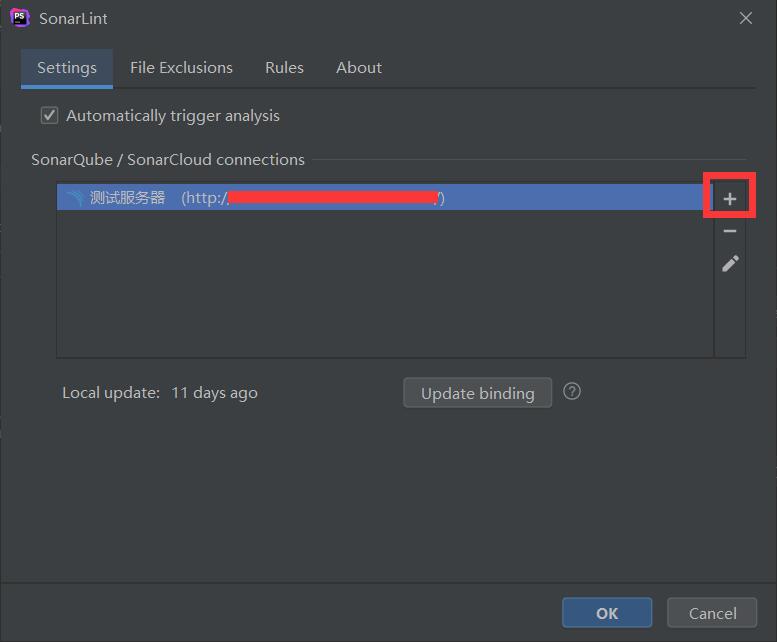This screenshot has width=777, height=642.
Task: Add a new SonarQube connection with plus icon
Action: pos(729,199)
